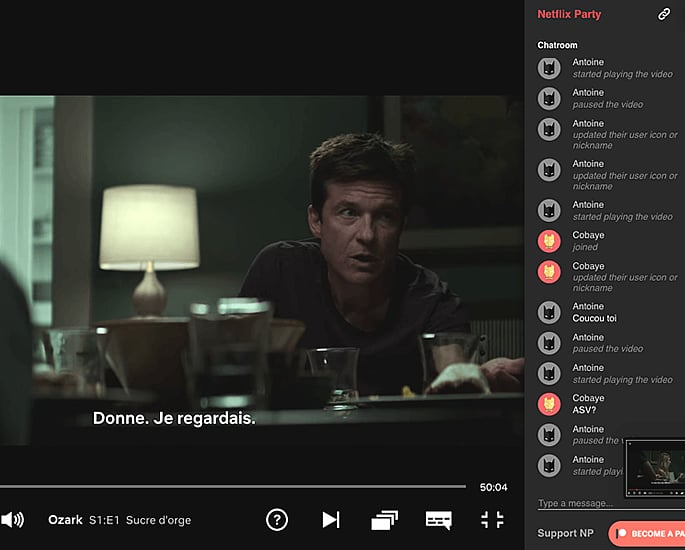
Task: Click episode title Sucre d'orge
Action: pos(158,520)
